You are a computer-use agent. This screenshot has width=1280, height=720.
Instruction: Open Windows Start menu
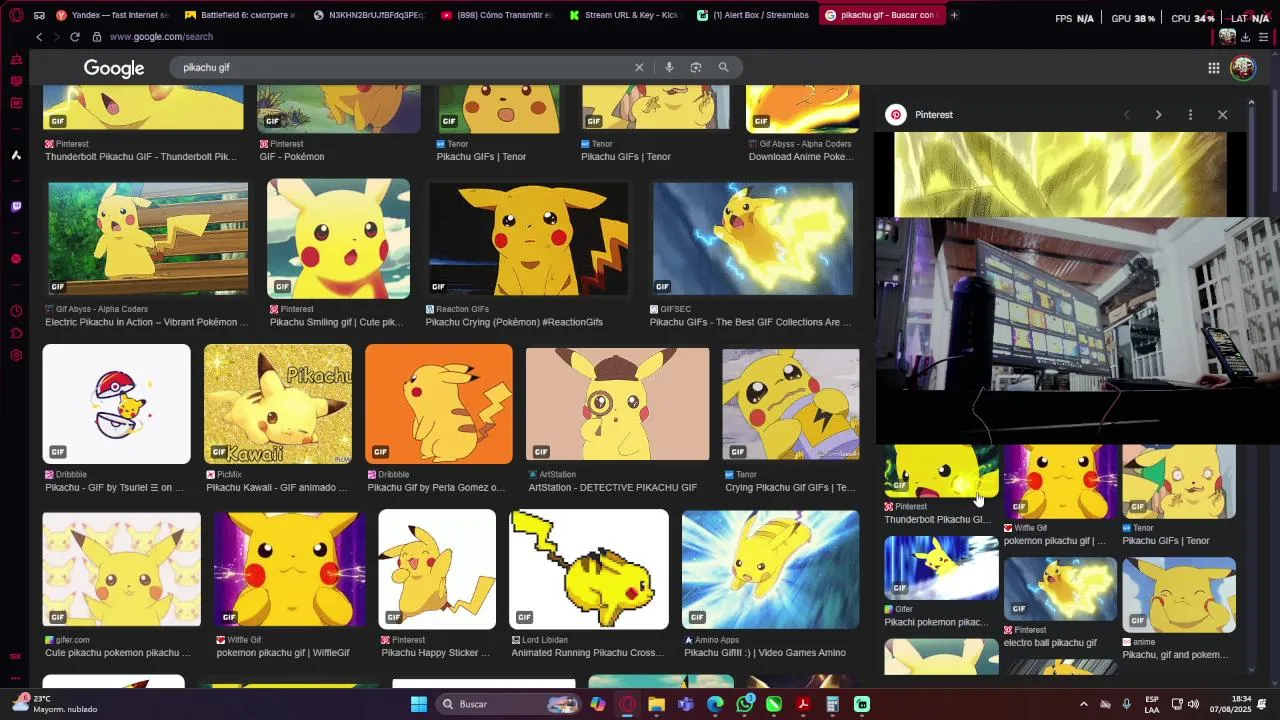click(419, 704)
